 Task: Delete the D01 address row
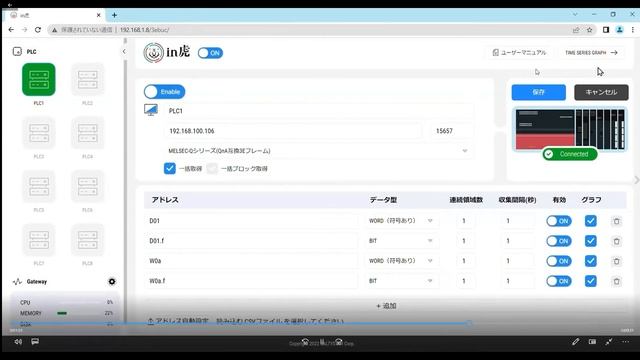point(616,221)
